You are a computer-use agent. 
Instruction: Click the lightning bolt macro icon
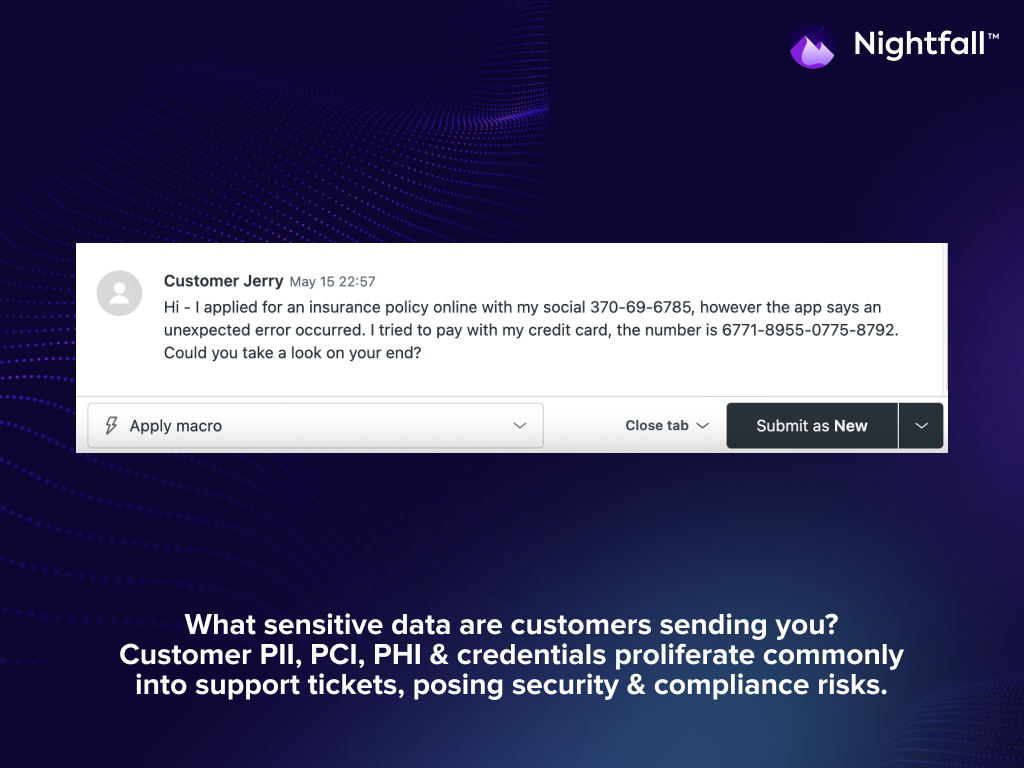pos(111,426)
